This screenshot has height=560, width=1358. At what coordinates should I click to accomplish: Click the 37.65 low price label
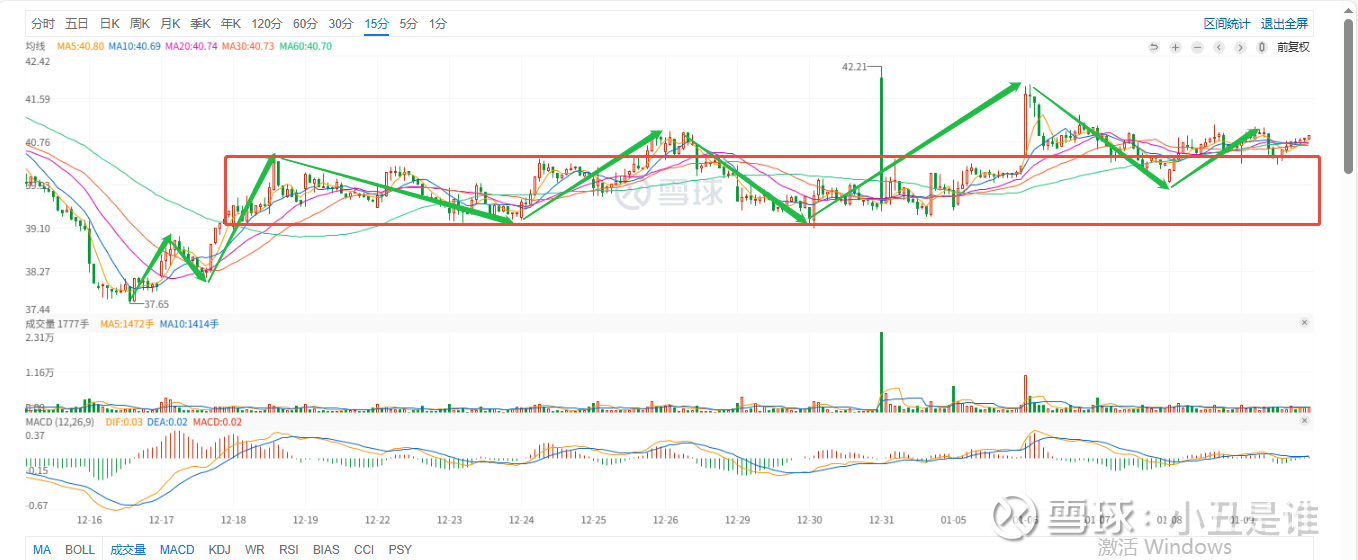[x=156, y=304]
